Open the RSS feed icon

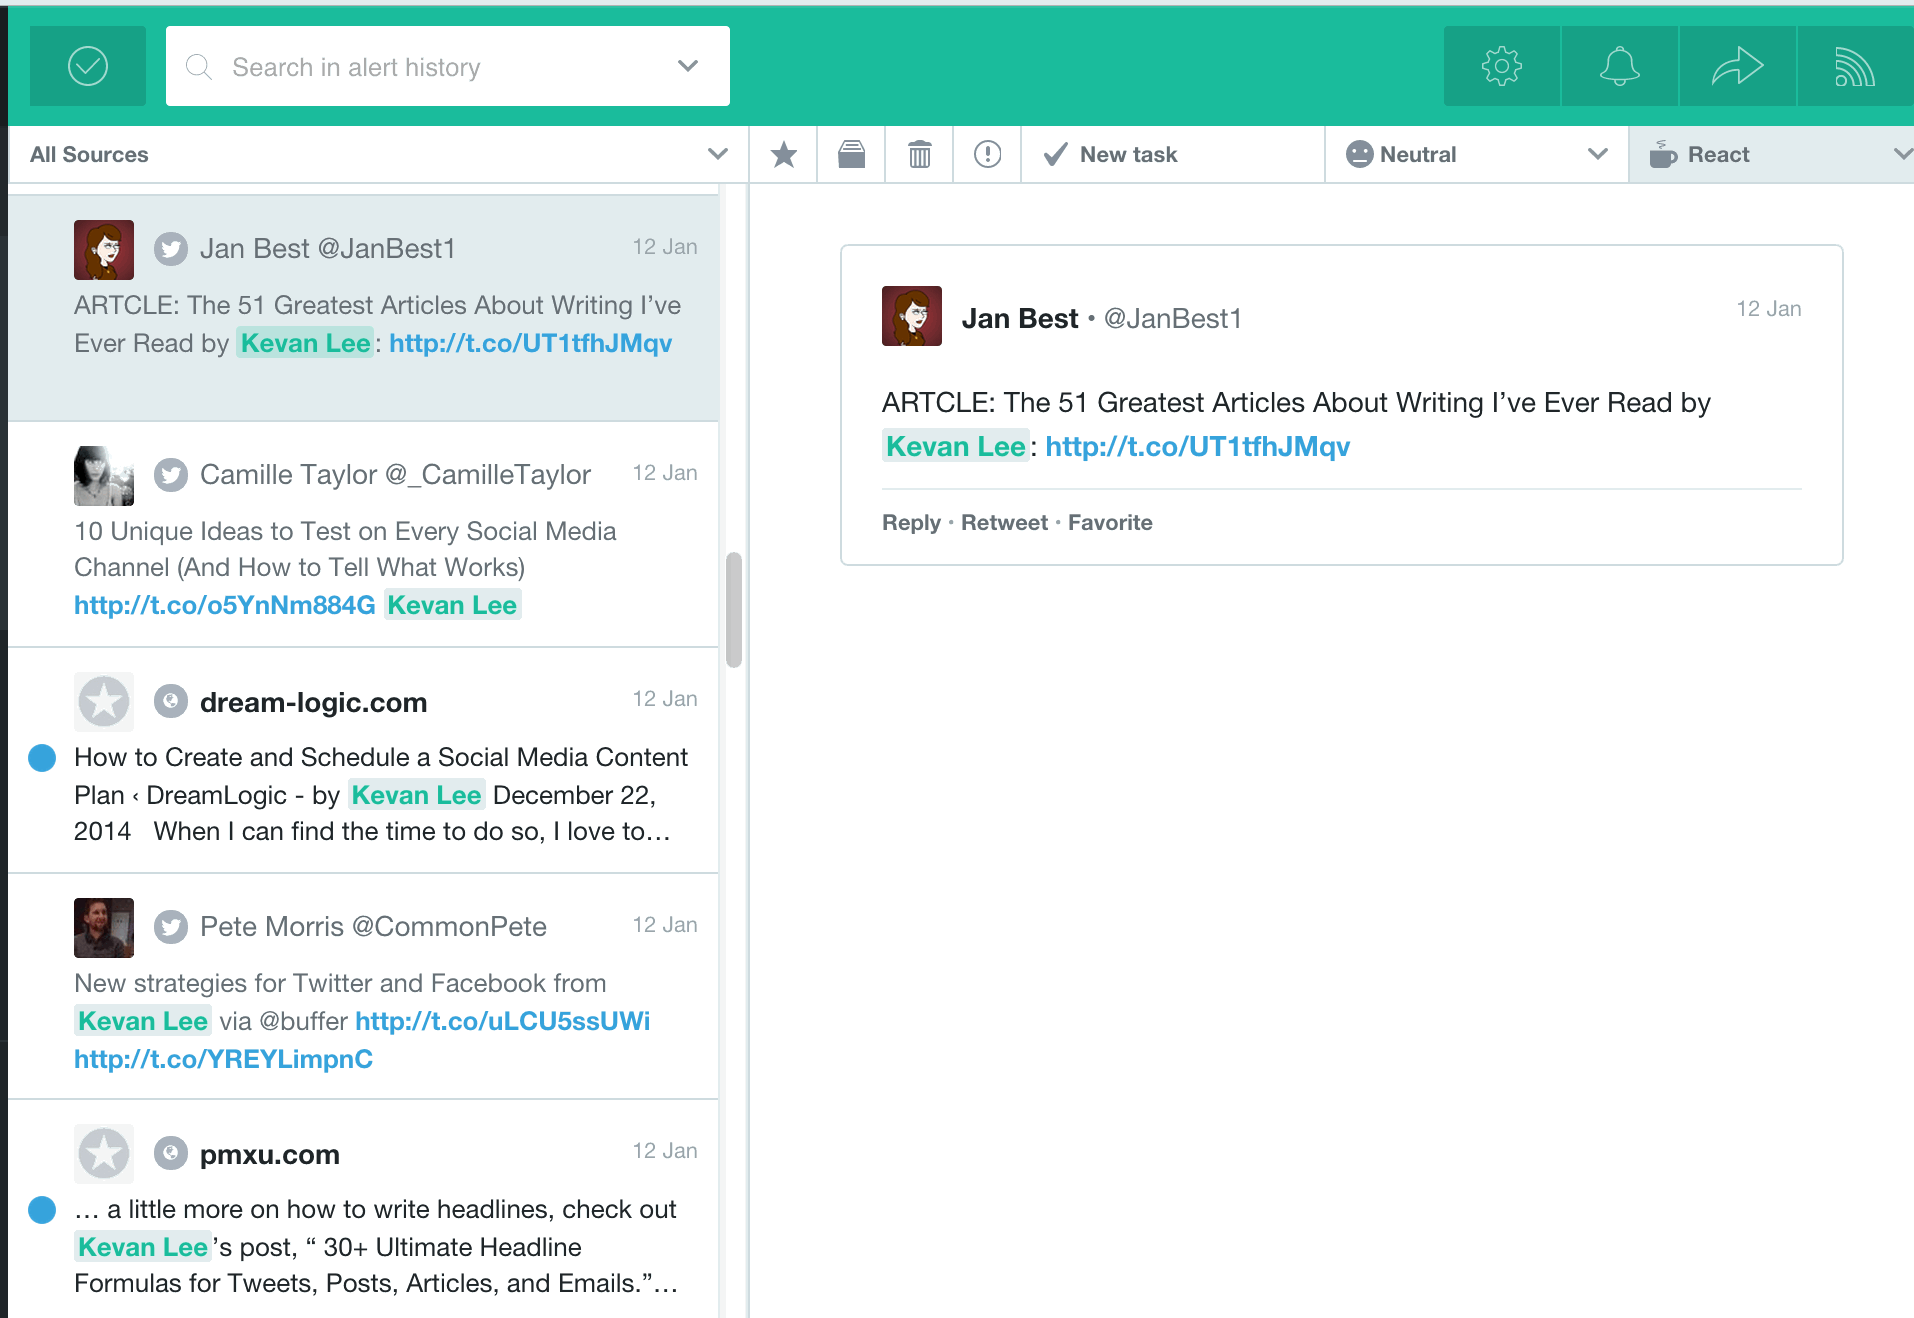(1856, 66)
